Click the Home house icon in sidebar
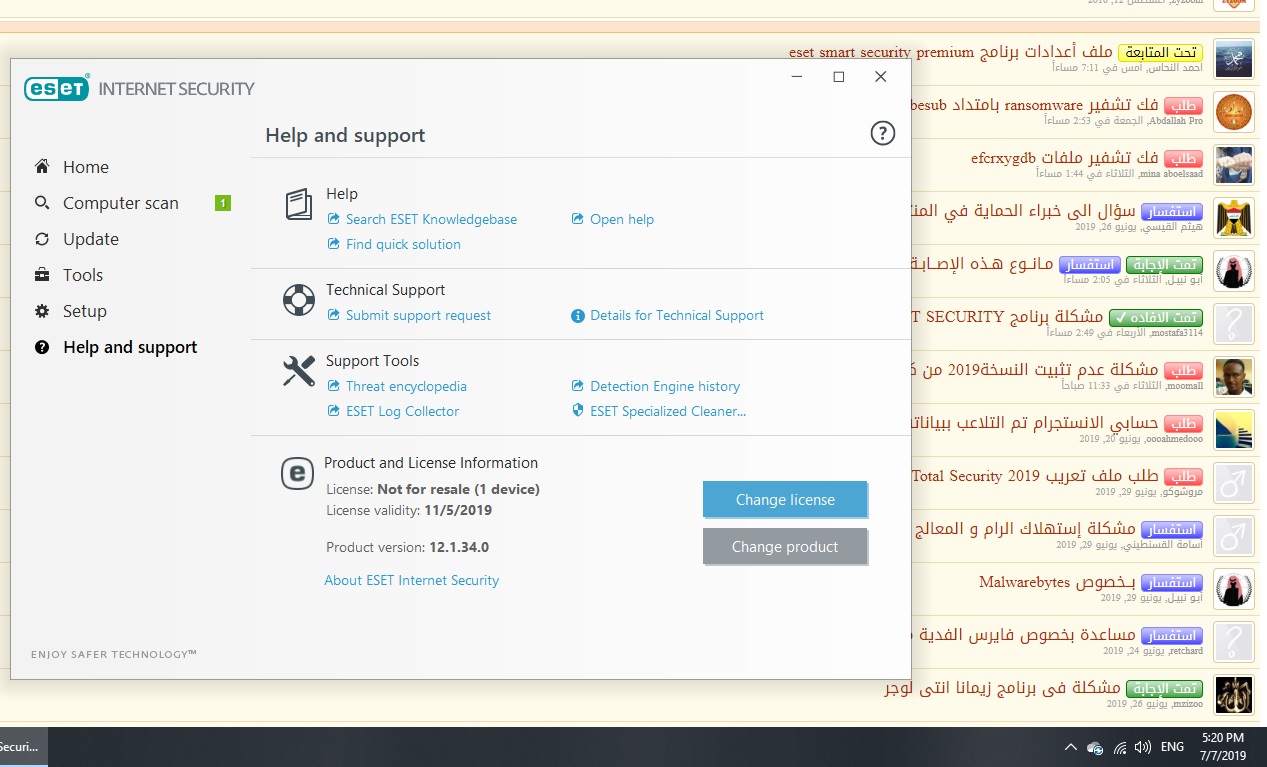The image size is (1267, 767). coord(42,166)
